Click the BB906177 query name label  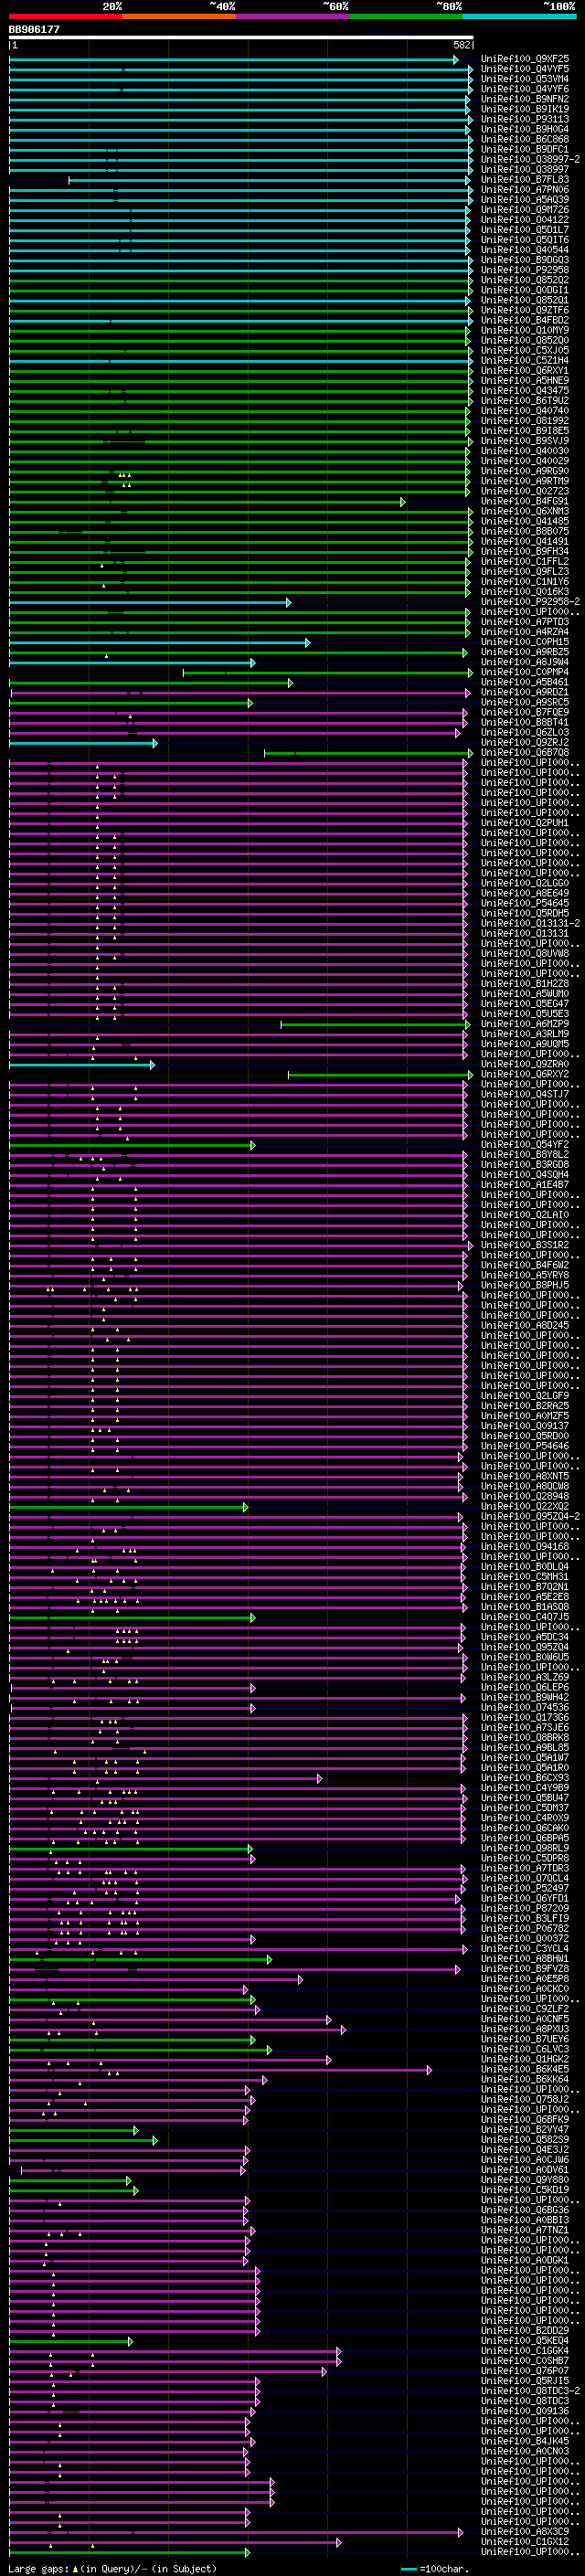coord(35,29)
